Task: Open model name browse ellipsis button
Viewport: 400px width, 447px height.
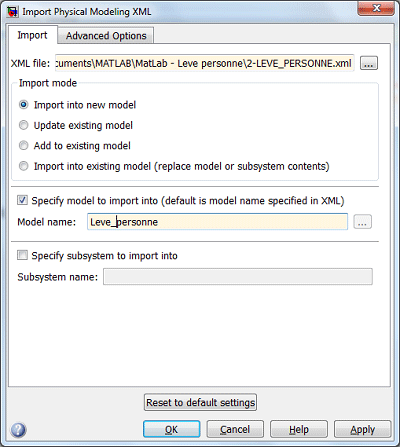Action: click(362, 222)
